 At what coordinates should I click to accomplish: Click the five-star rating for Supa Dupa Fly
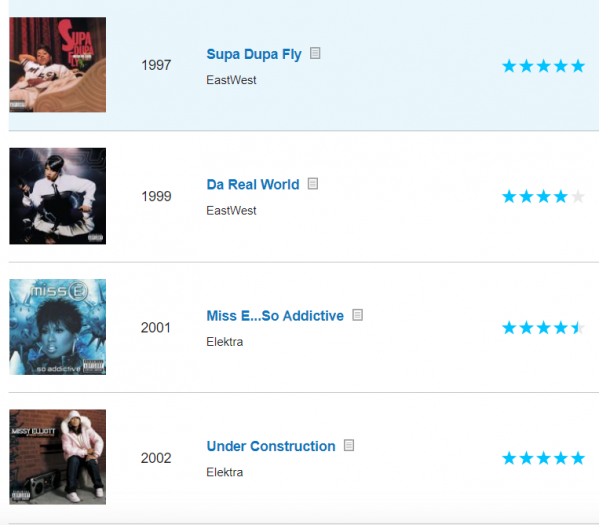click(544, 66)
